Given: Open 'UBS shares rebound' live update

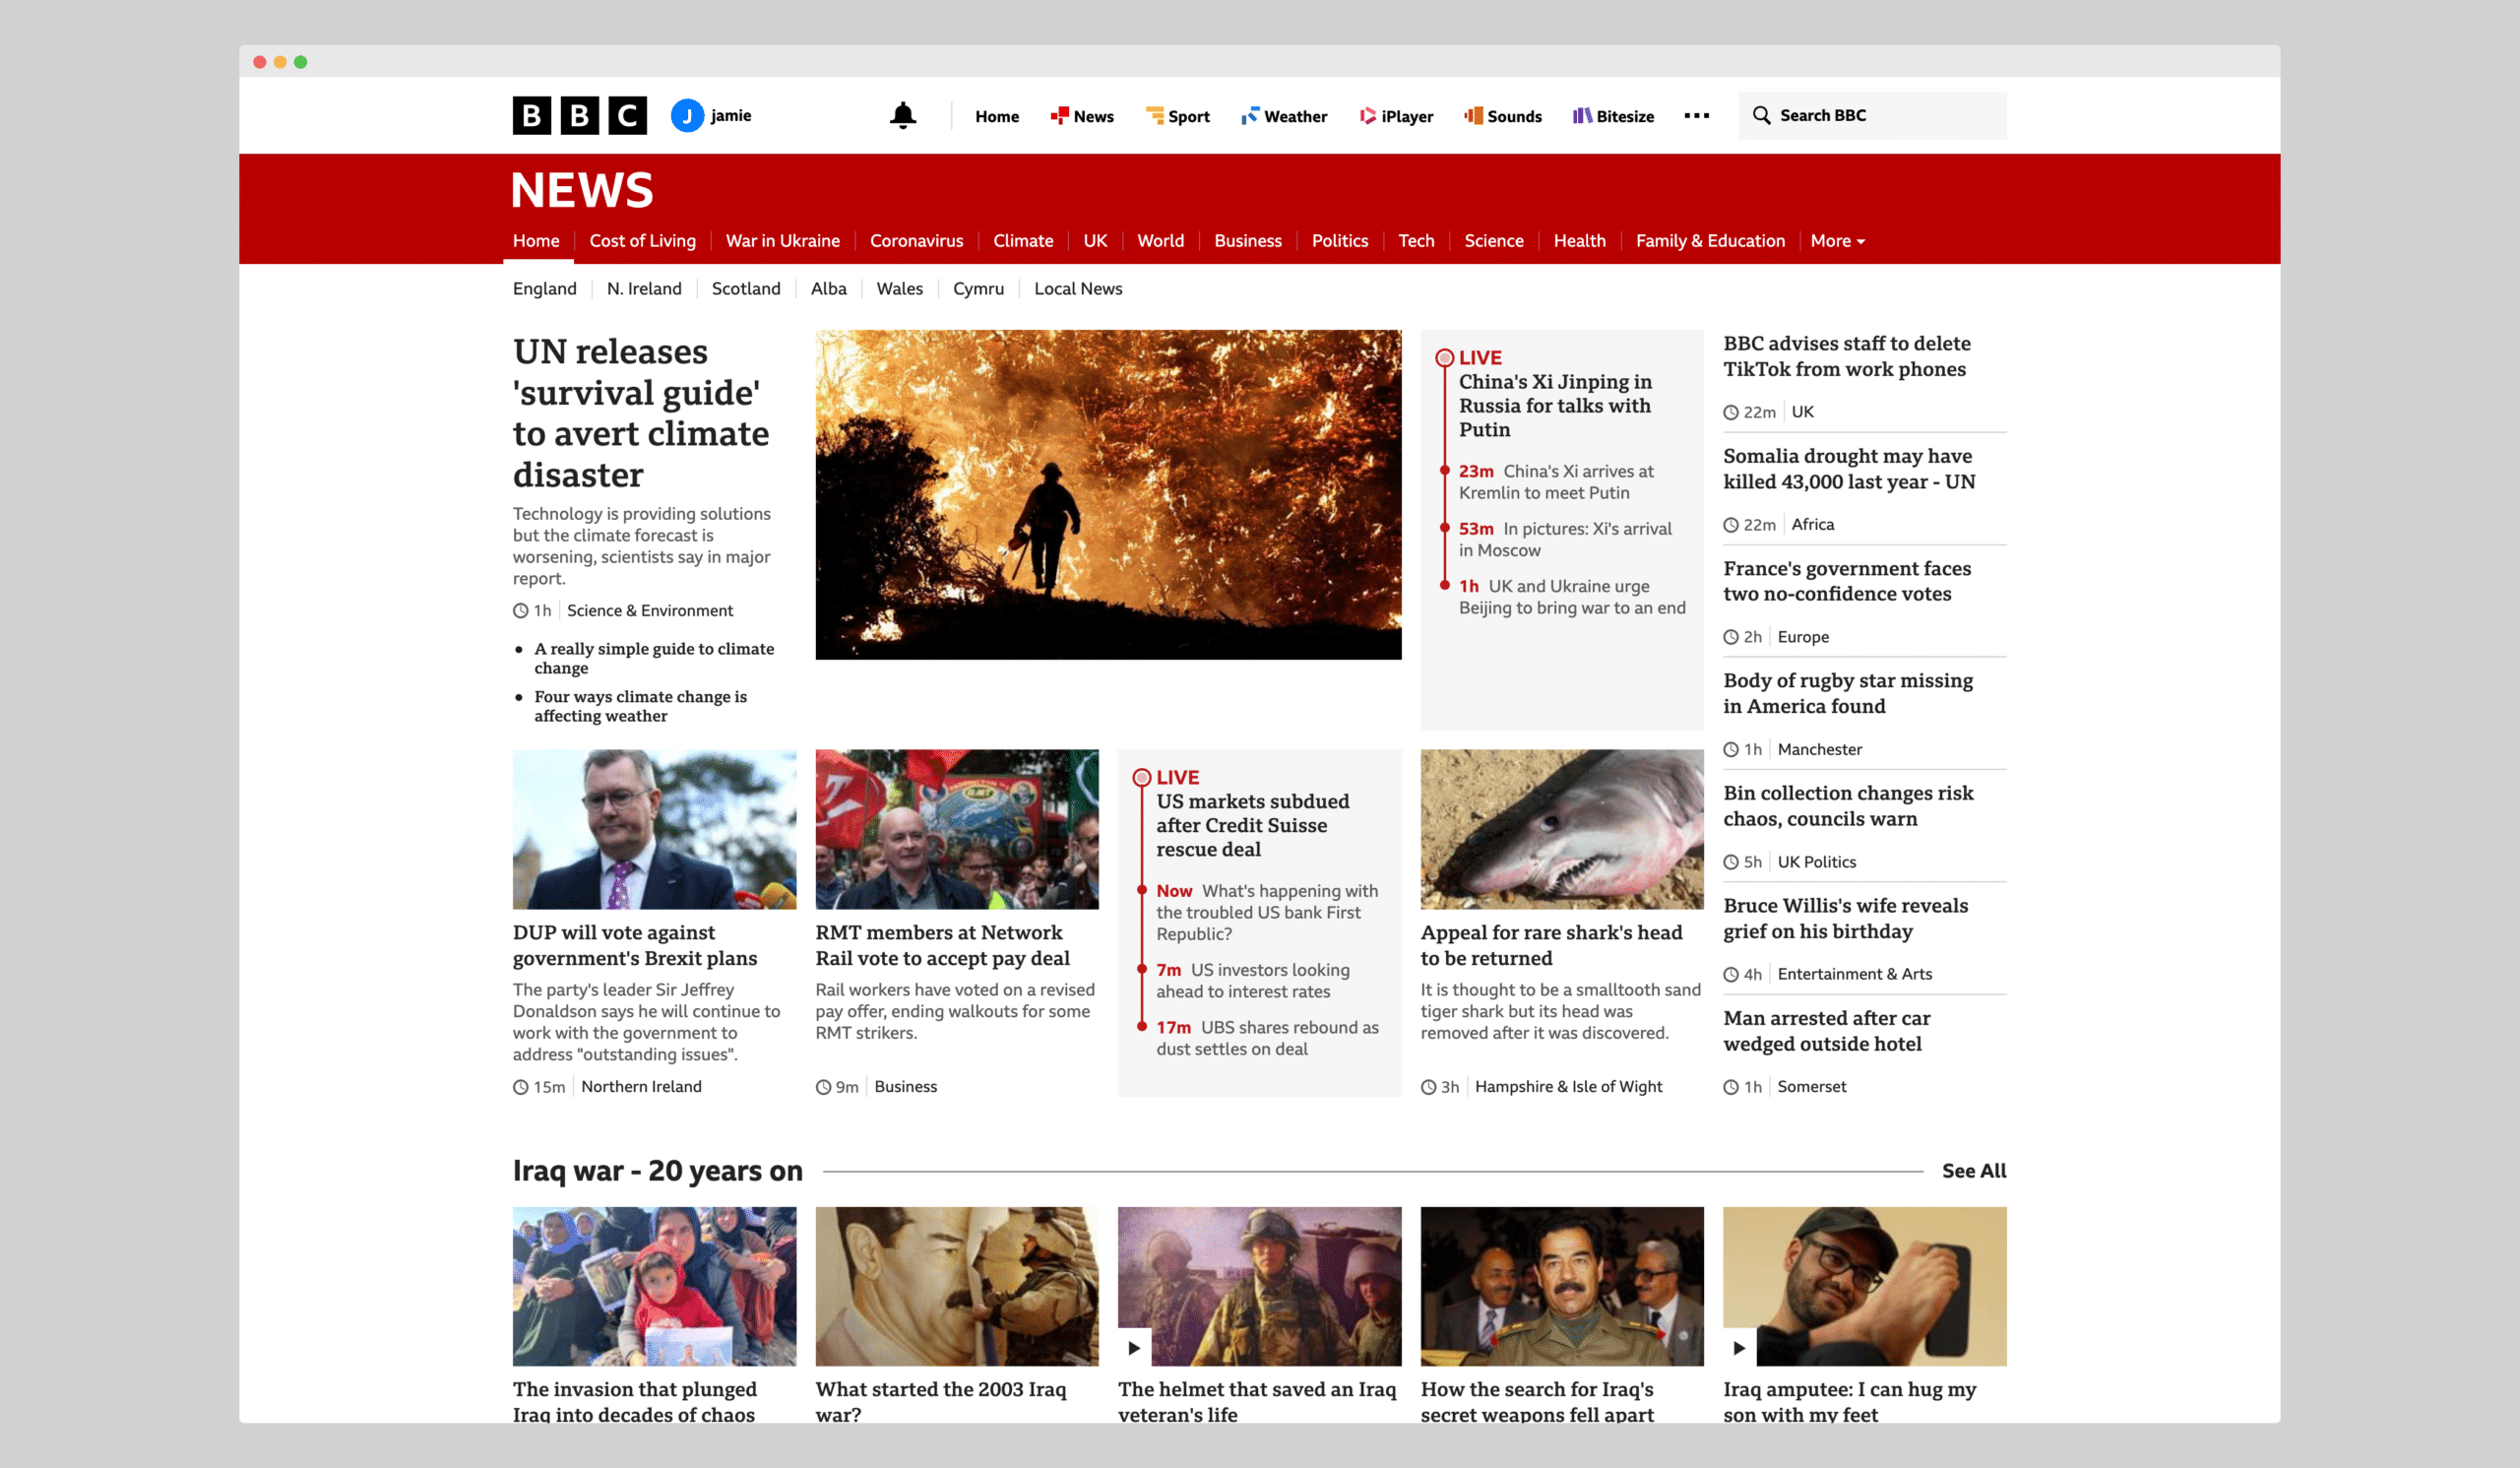Looking at the screenshot, I should click(1266, 1038).
